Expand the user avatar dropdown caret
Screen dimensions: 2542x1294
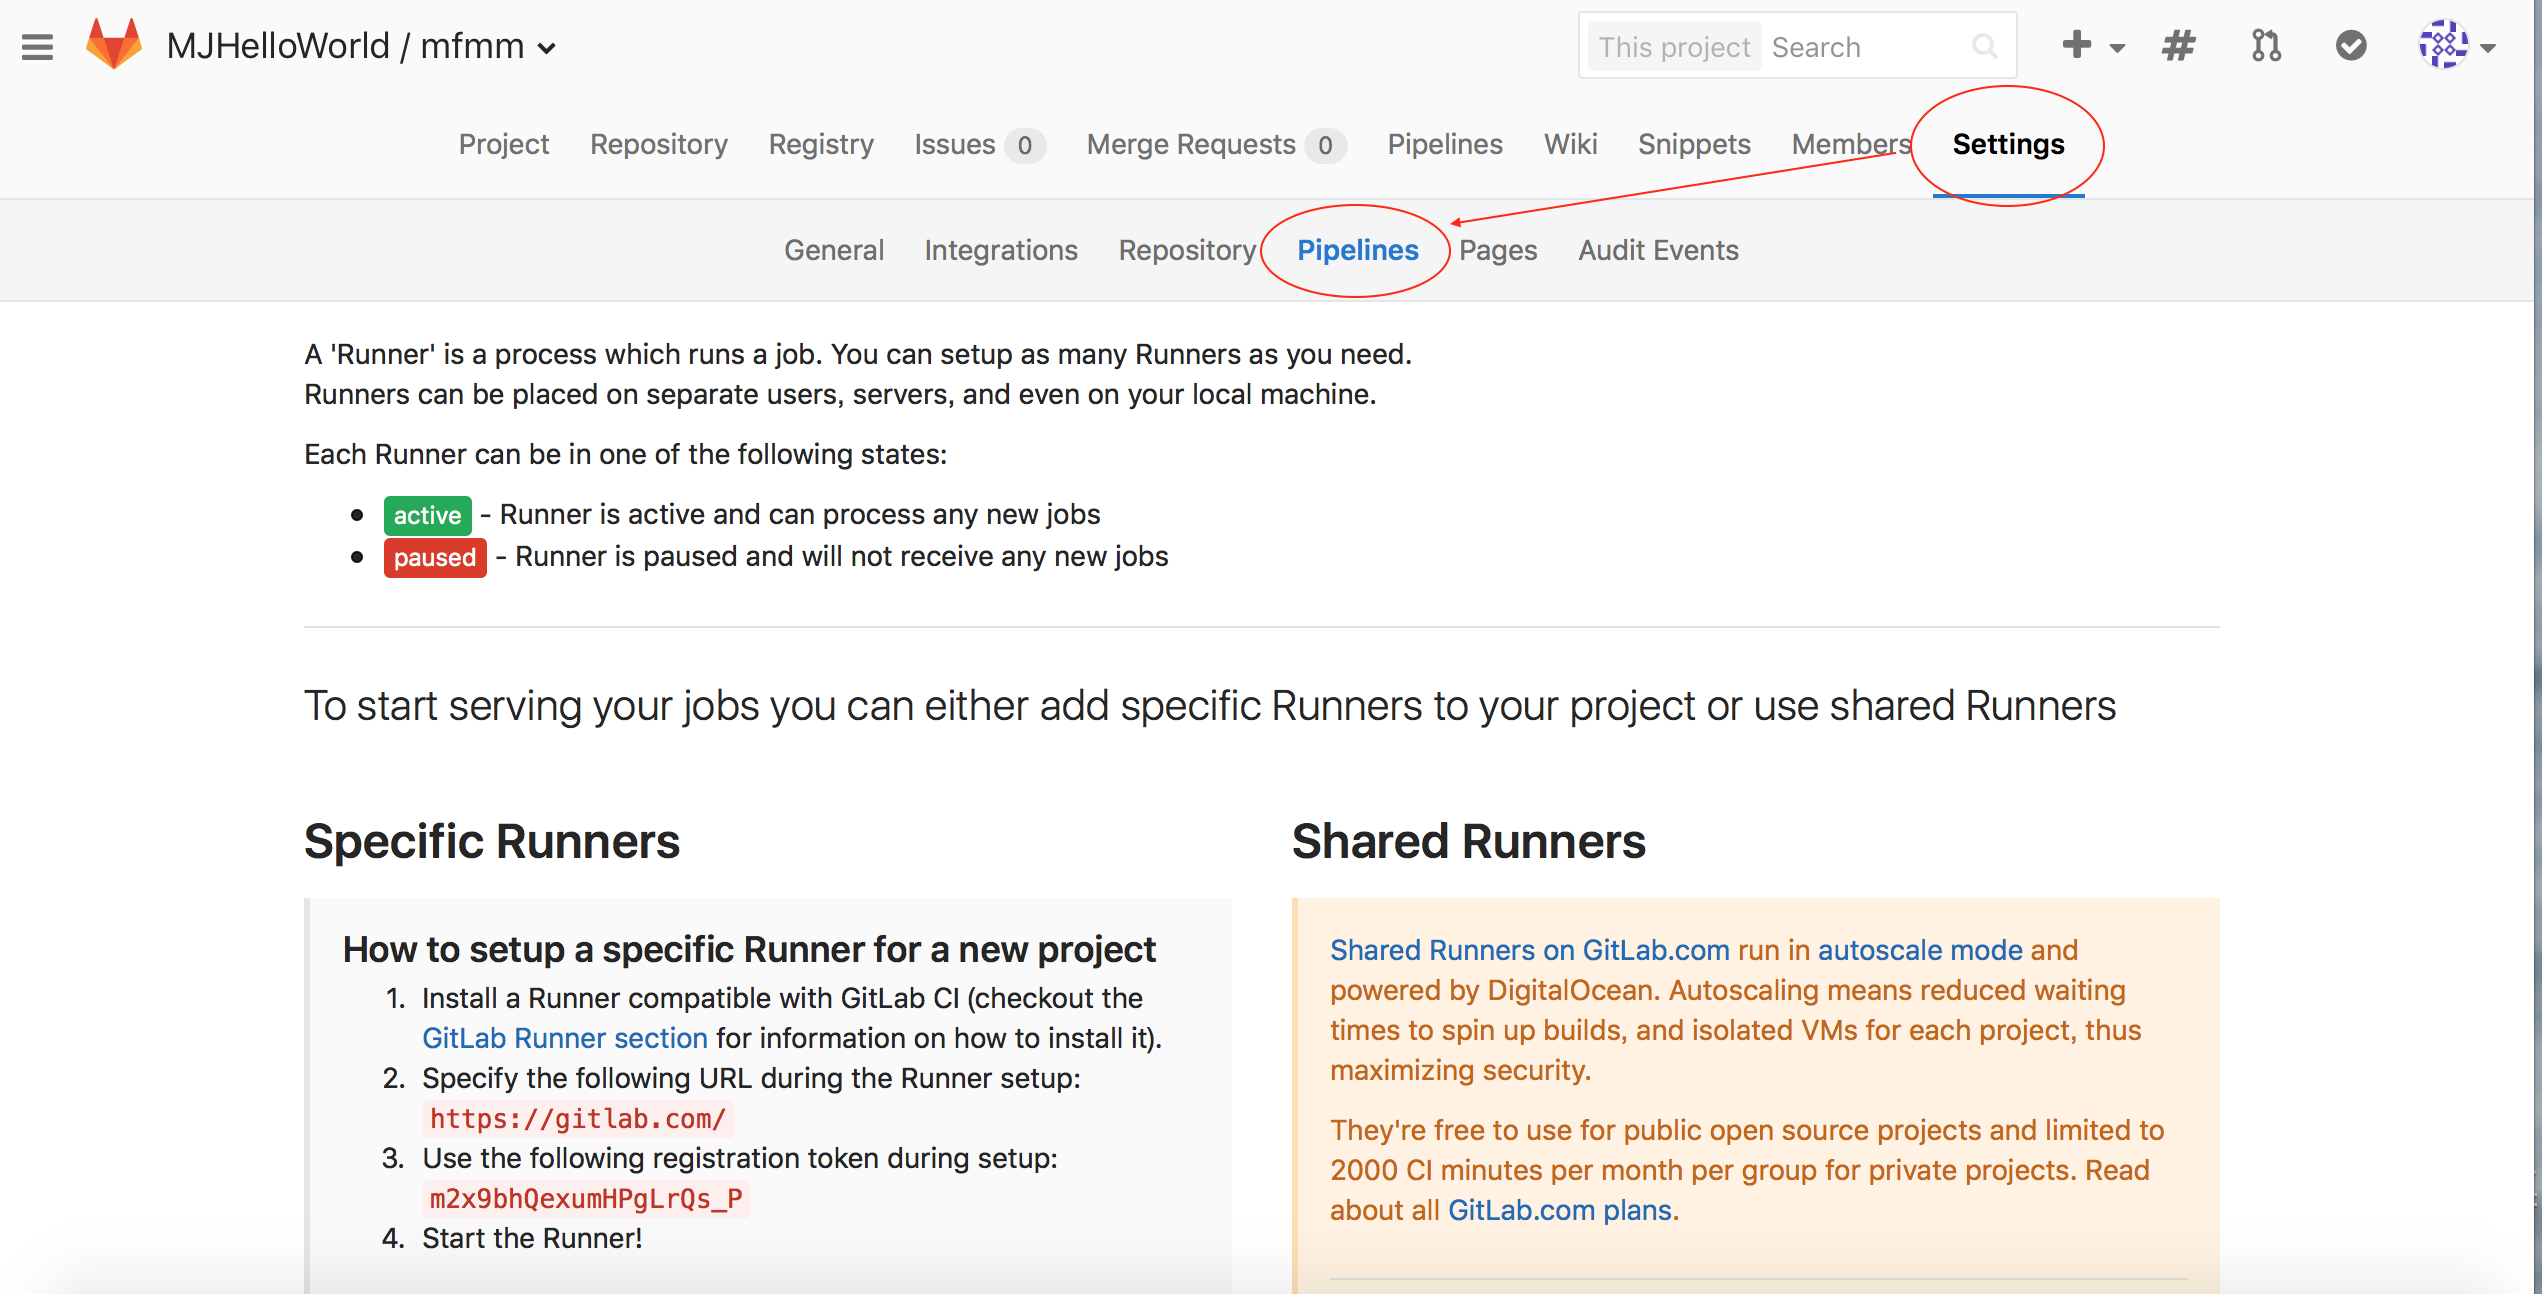2489,48
